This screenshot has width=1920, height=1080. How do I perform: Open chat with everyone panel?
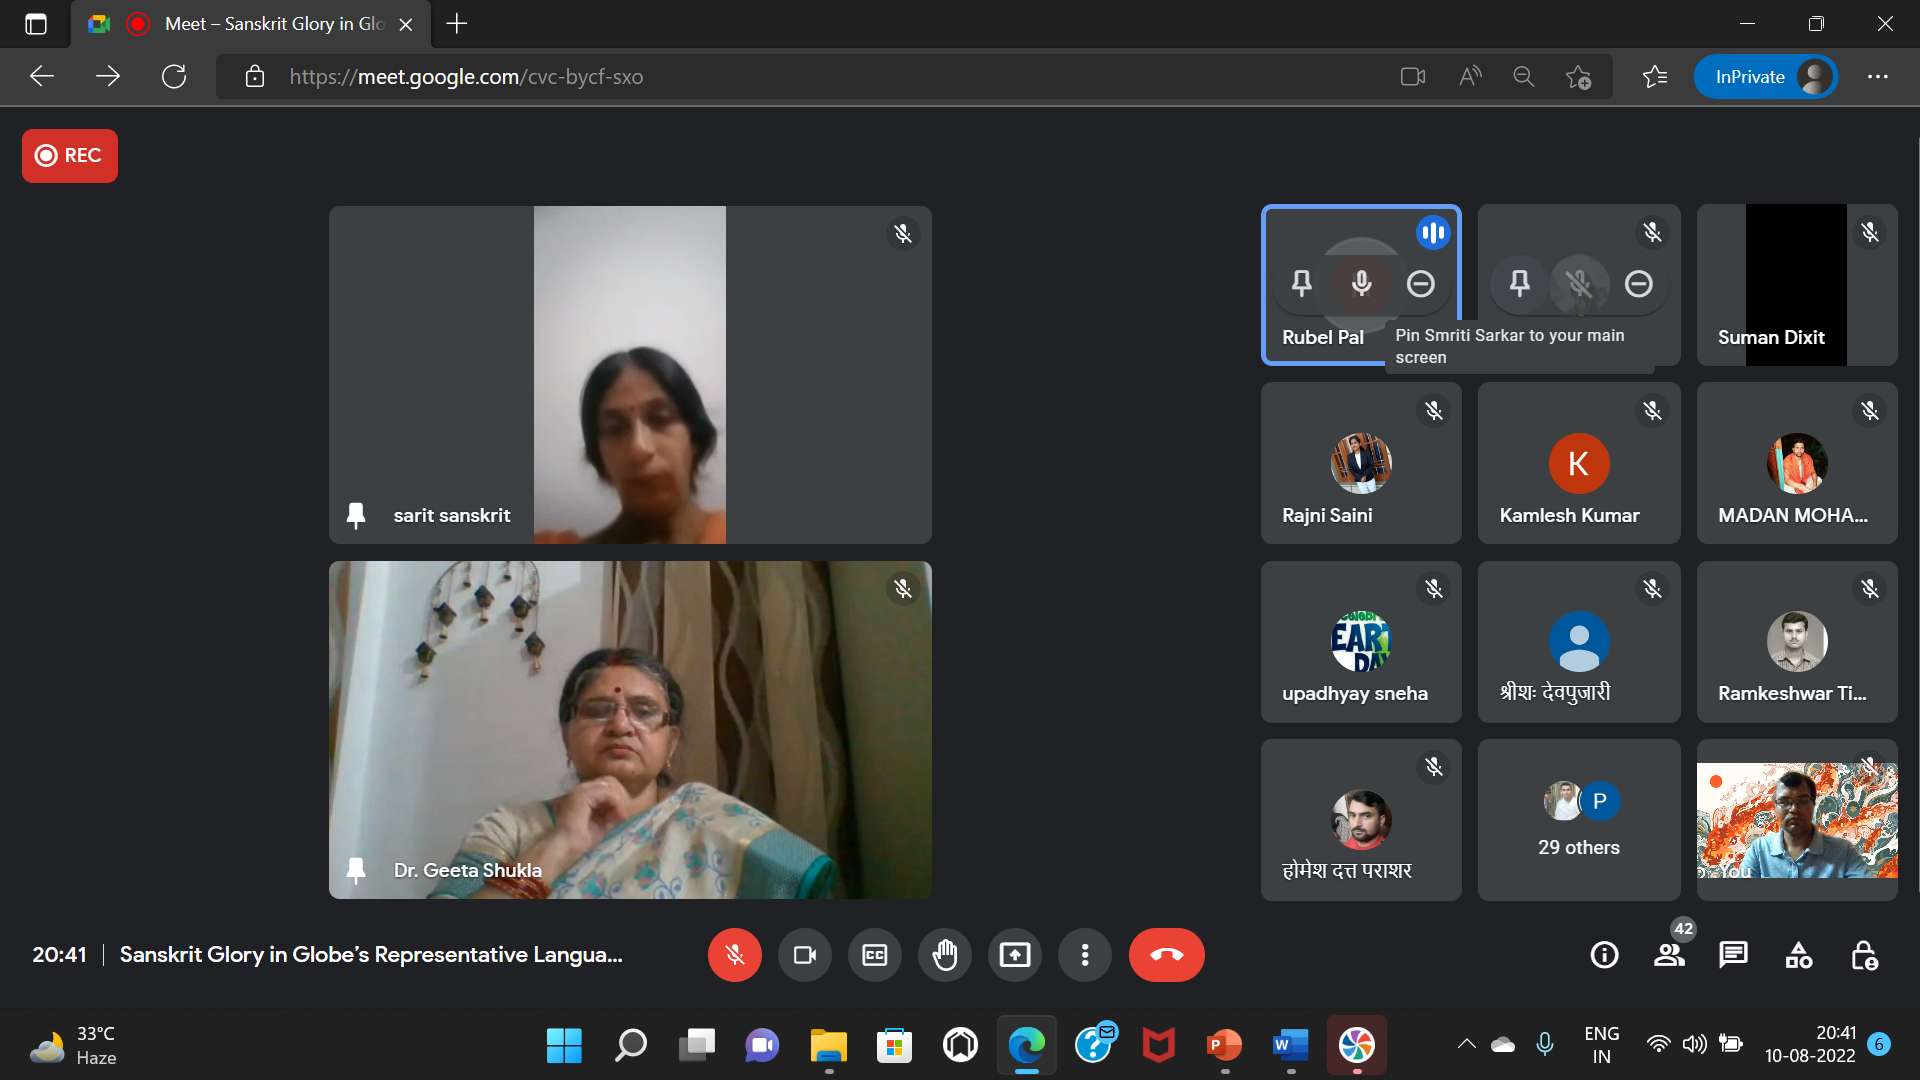[x=1733, y=955]
